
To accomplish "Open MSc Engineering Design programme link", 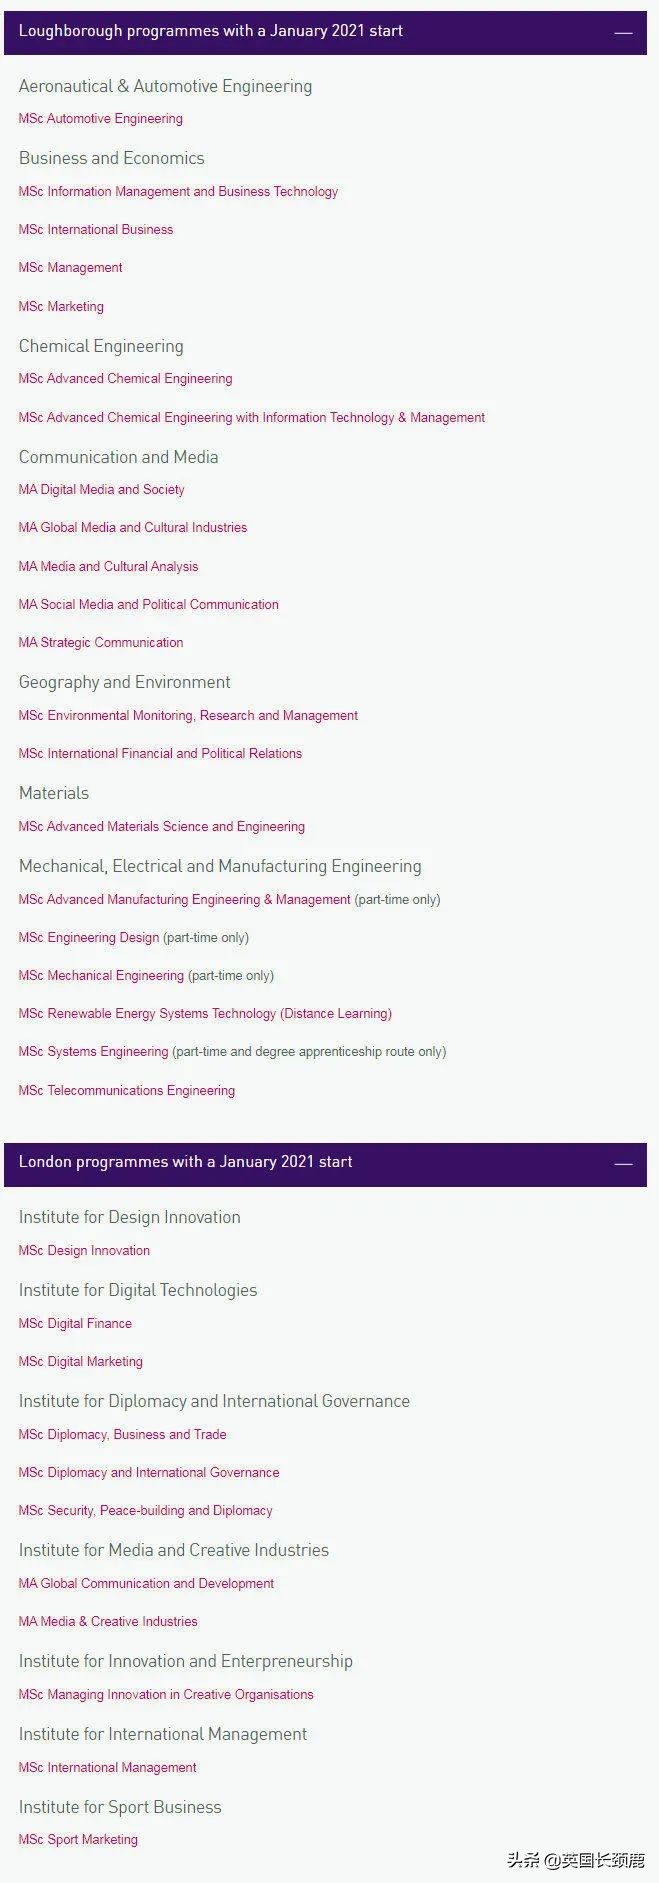I will coord(88,938).
